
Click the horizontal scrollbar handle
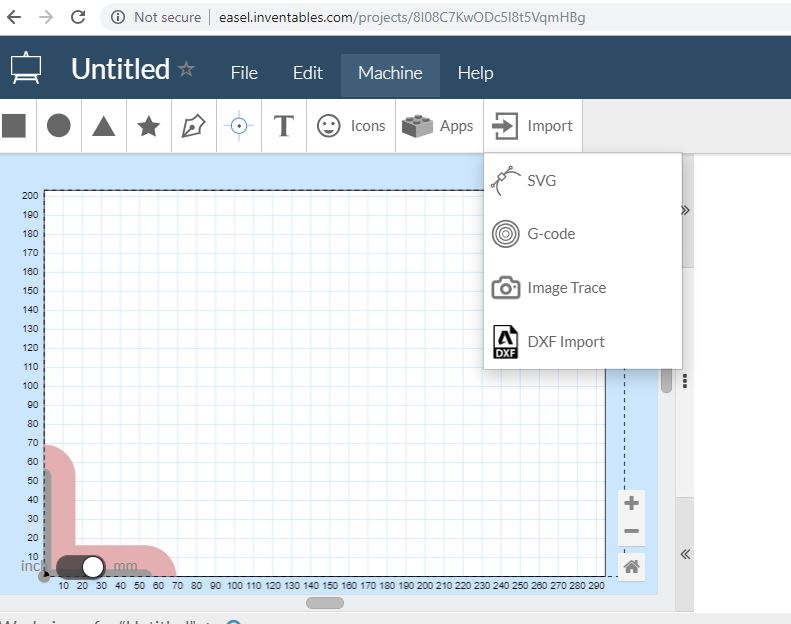[325, 603]
